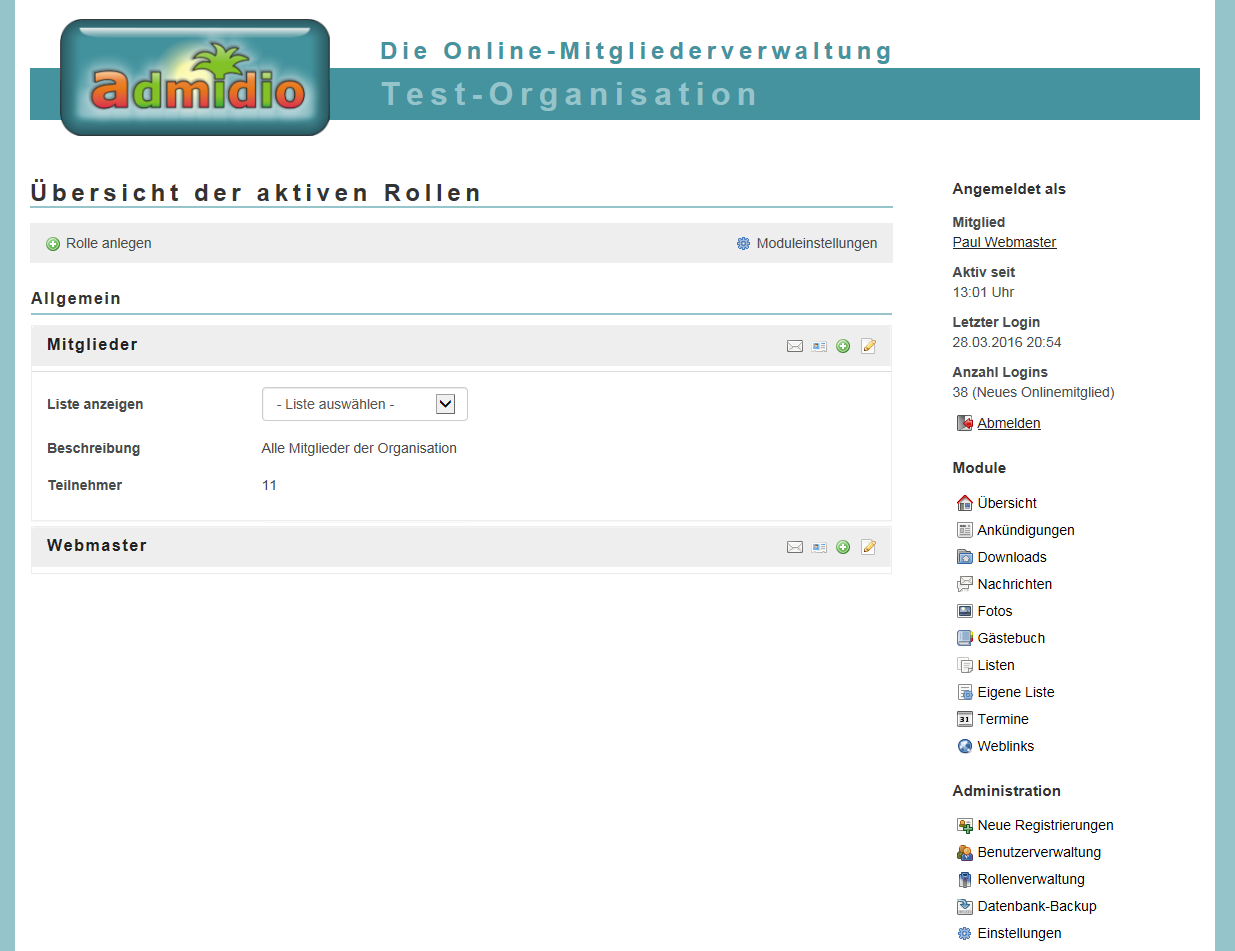Open the Termine module

click(x=1002, y=720)
